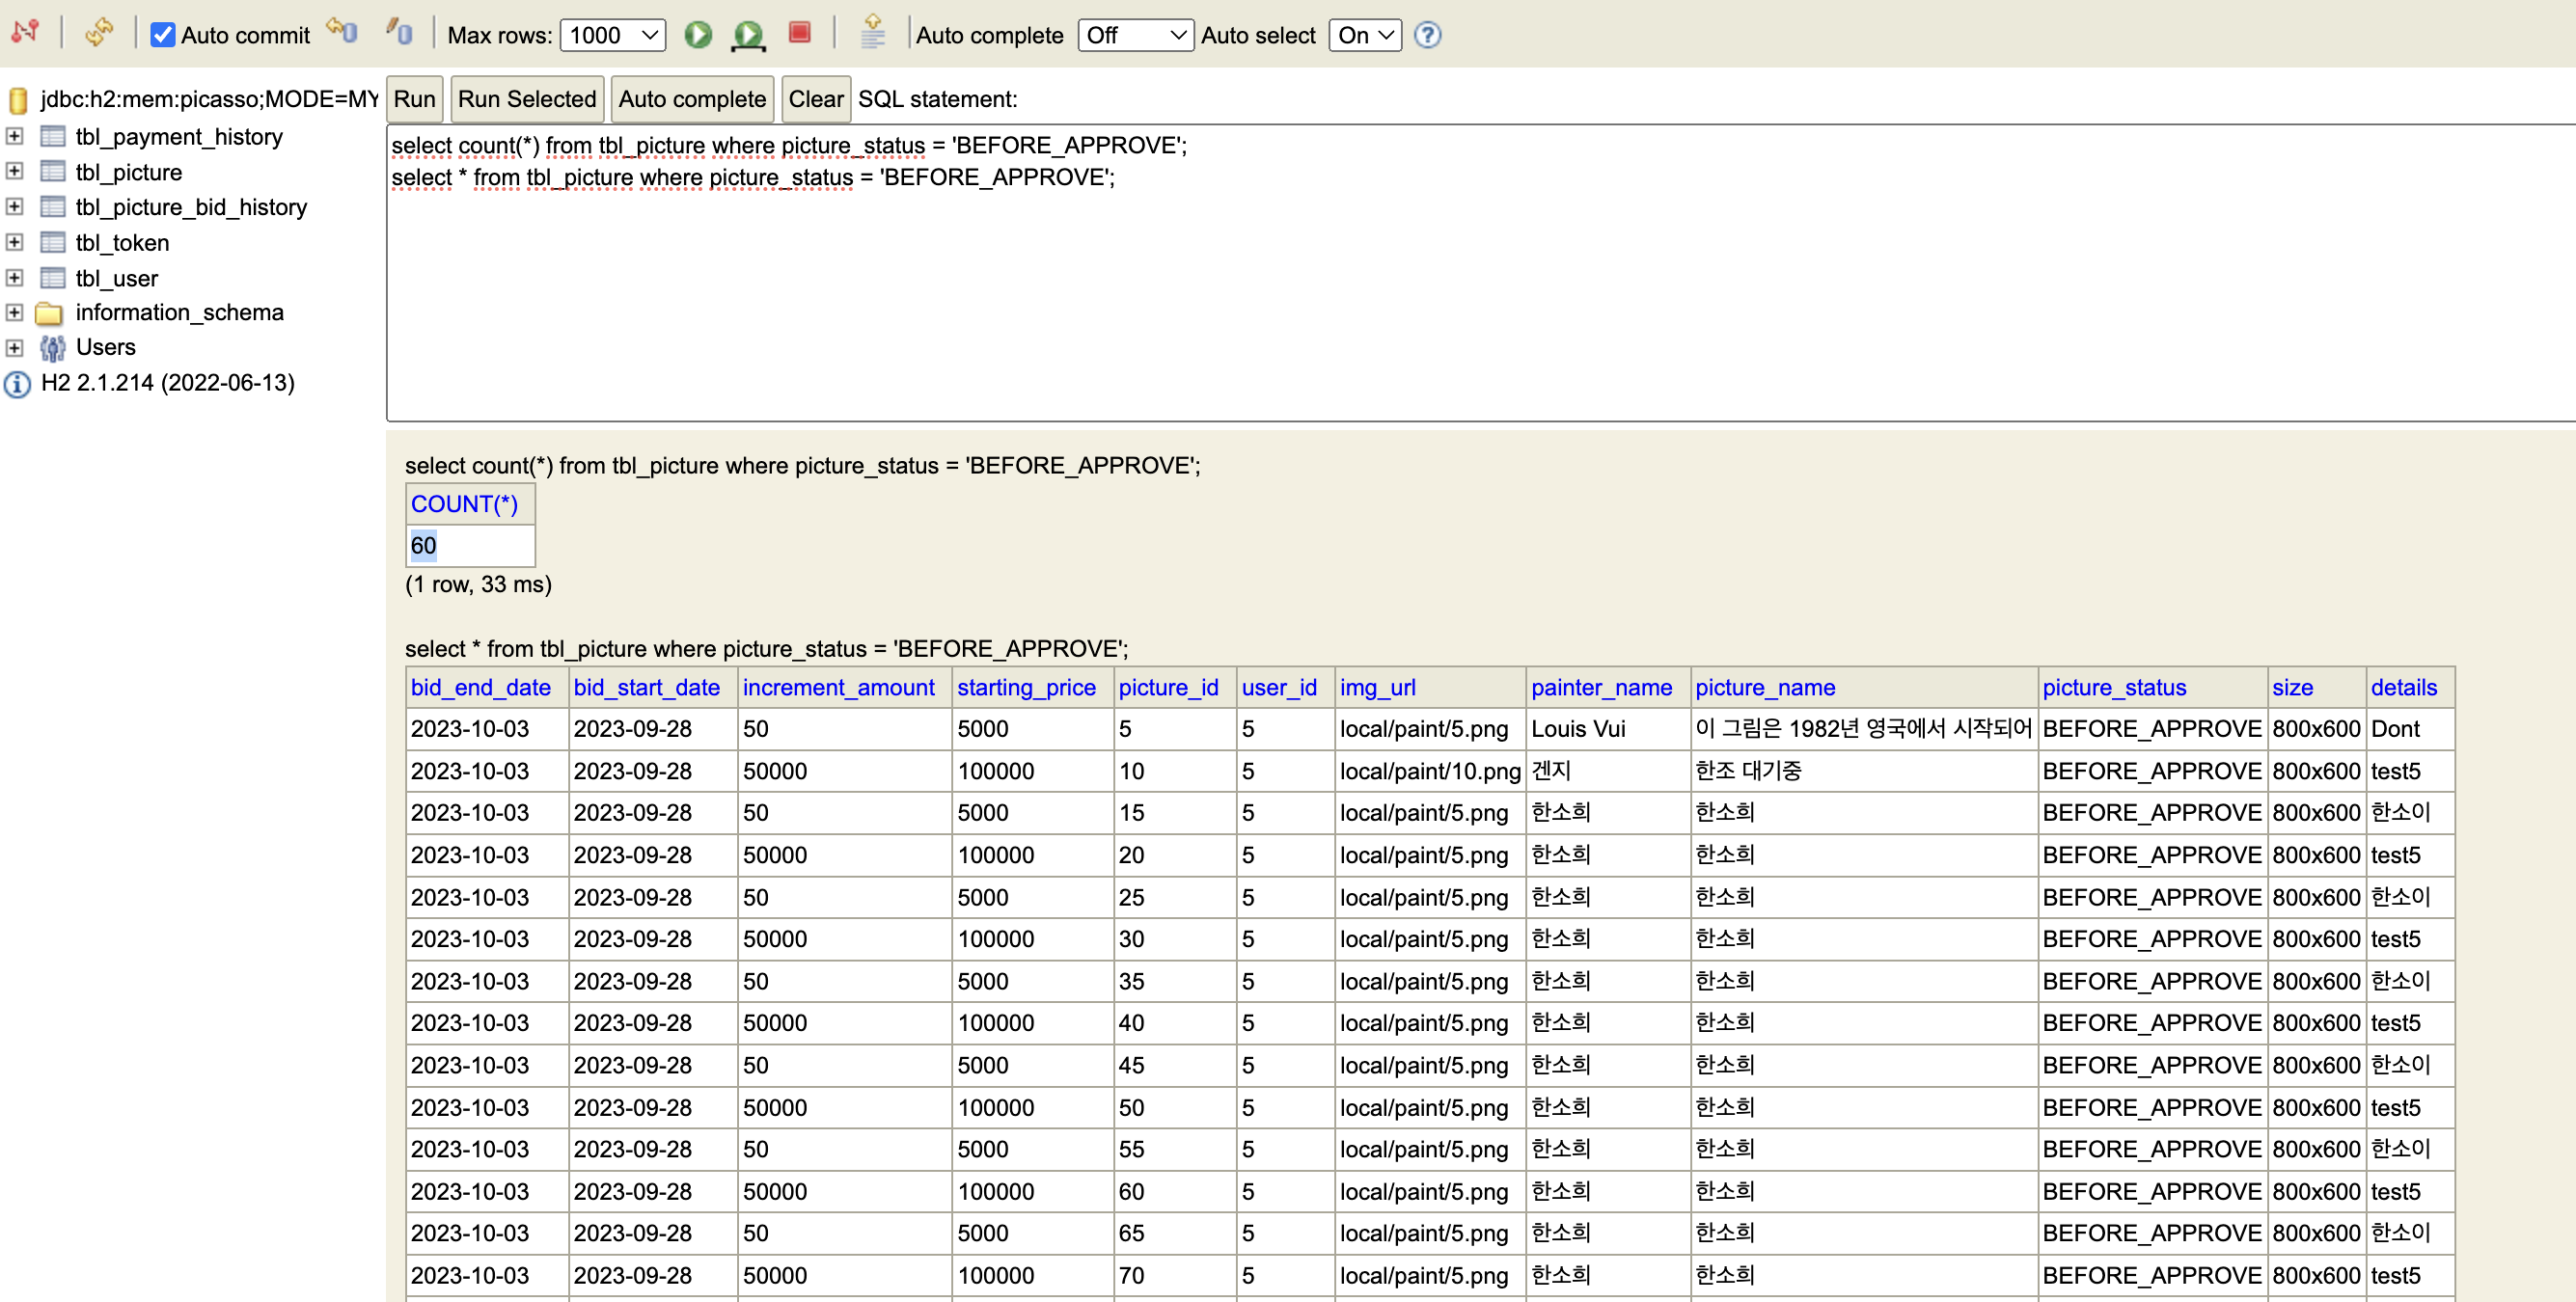Image resolution: width=2576 pixels, height=1302 pixels.
Task: Click inside the SQL statement text area
Action: [1400, 300]
